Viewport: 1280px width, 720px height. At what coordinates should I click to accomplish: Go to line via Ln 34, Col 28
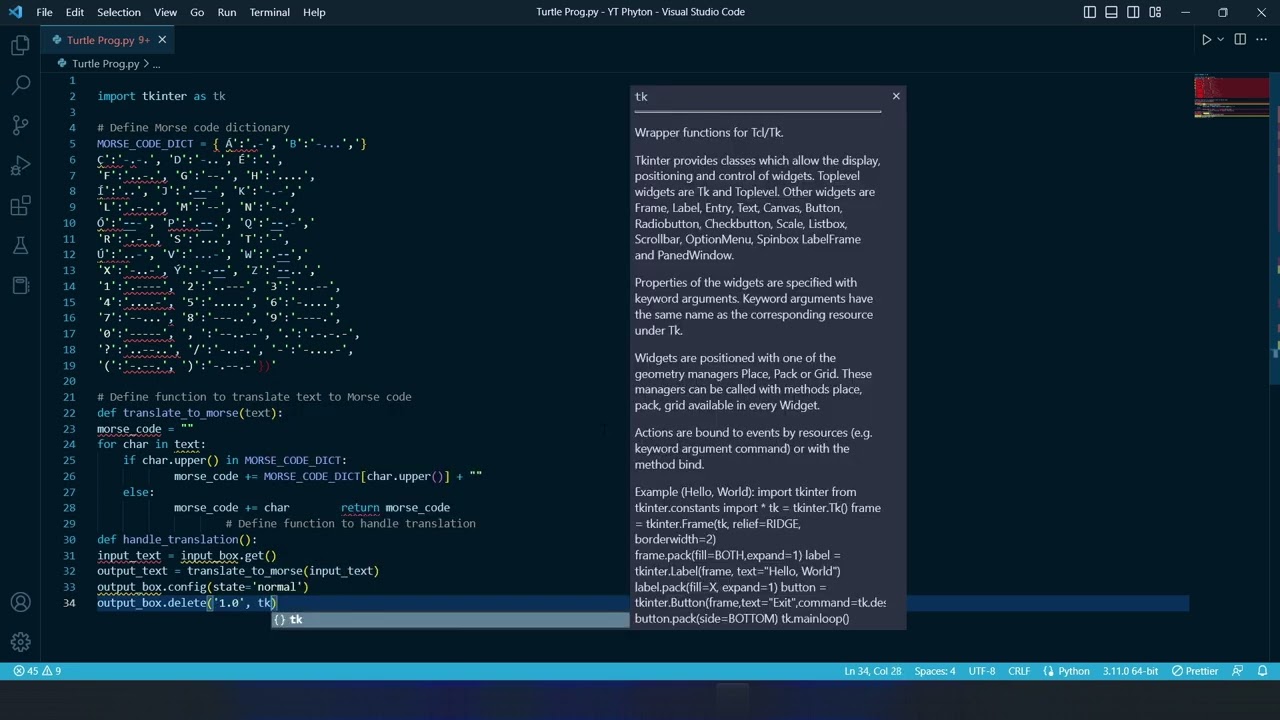(x=873, y=671)
